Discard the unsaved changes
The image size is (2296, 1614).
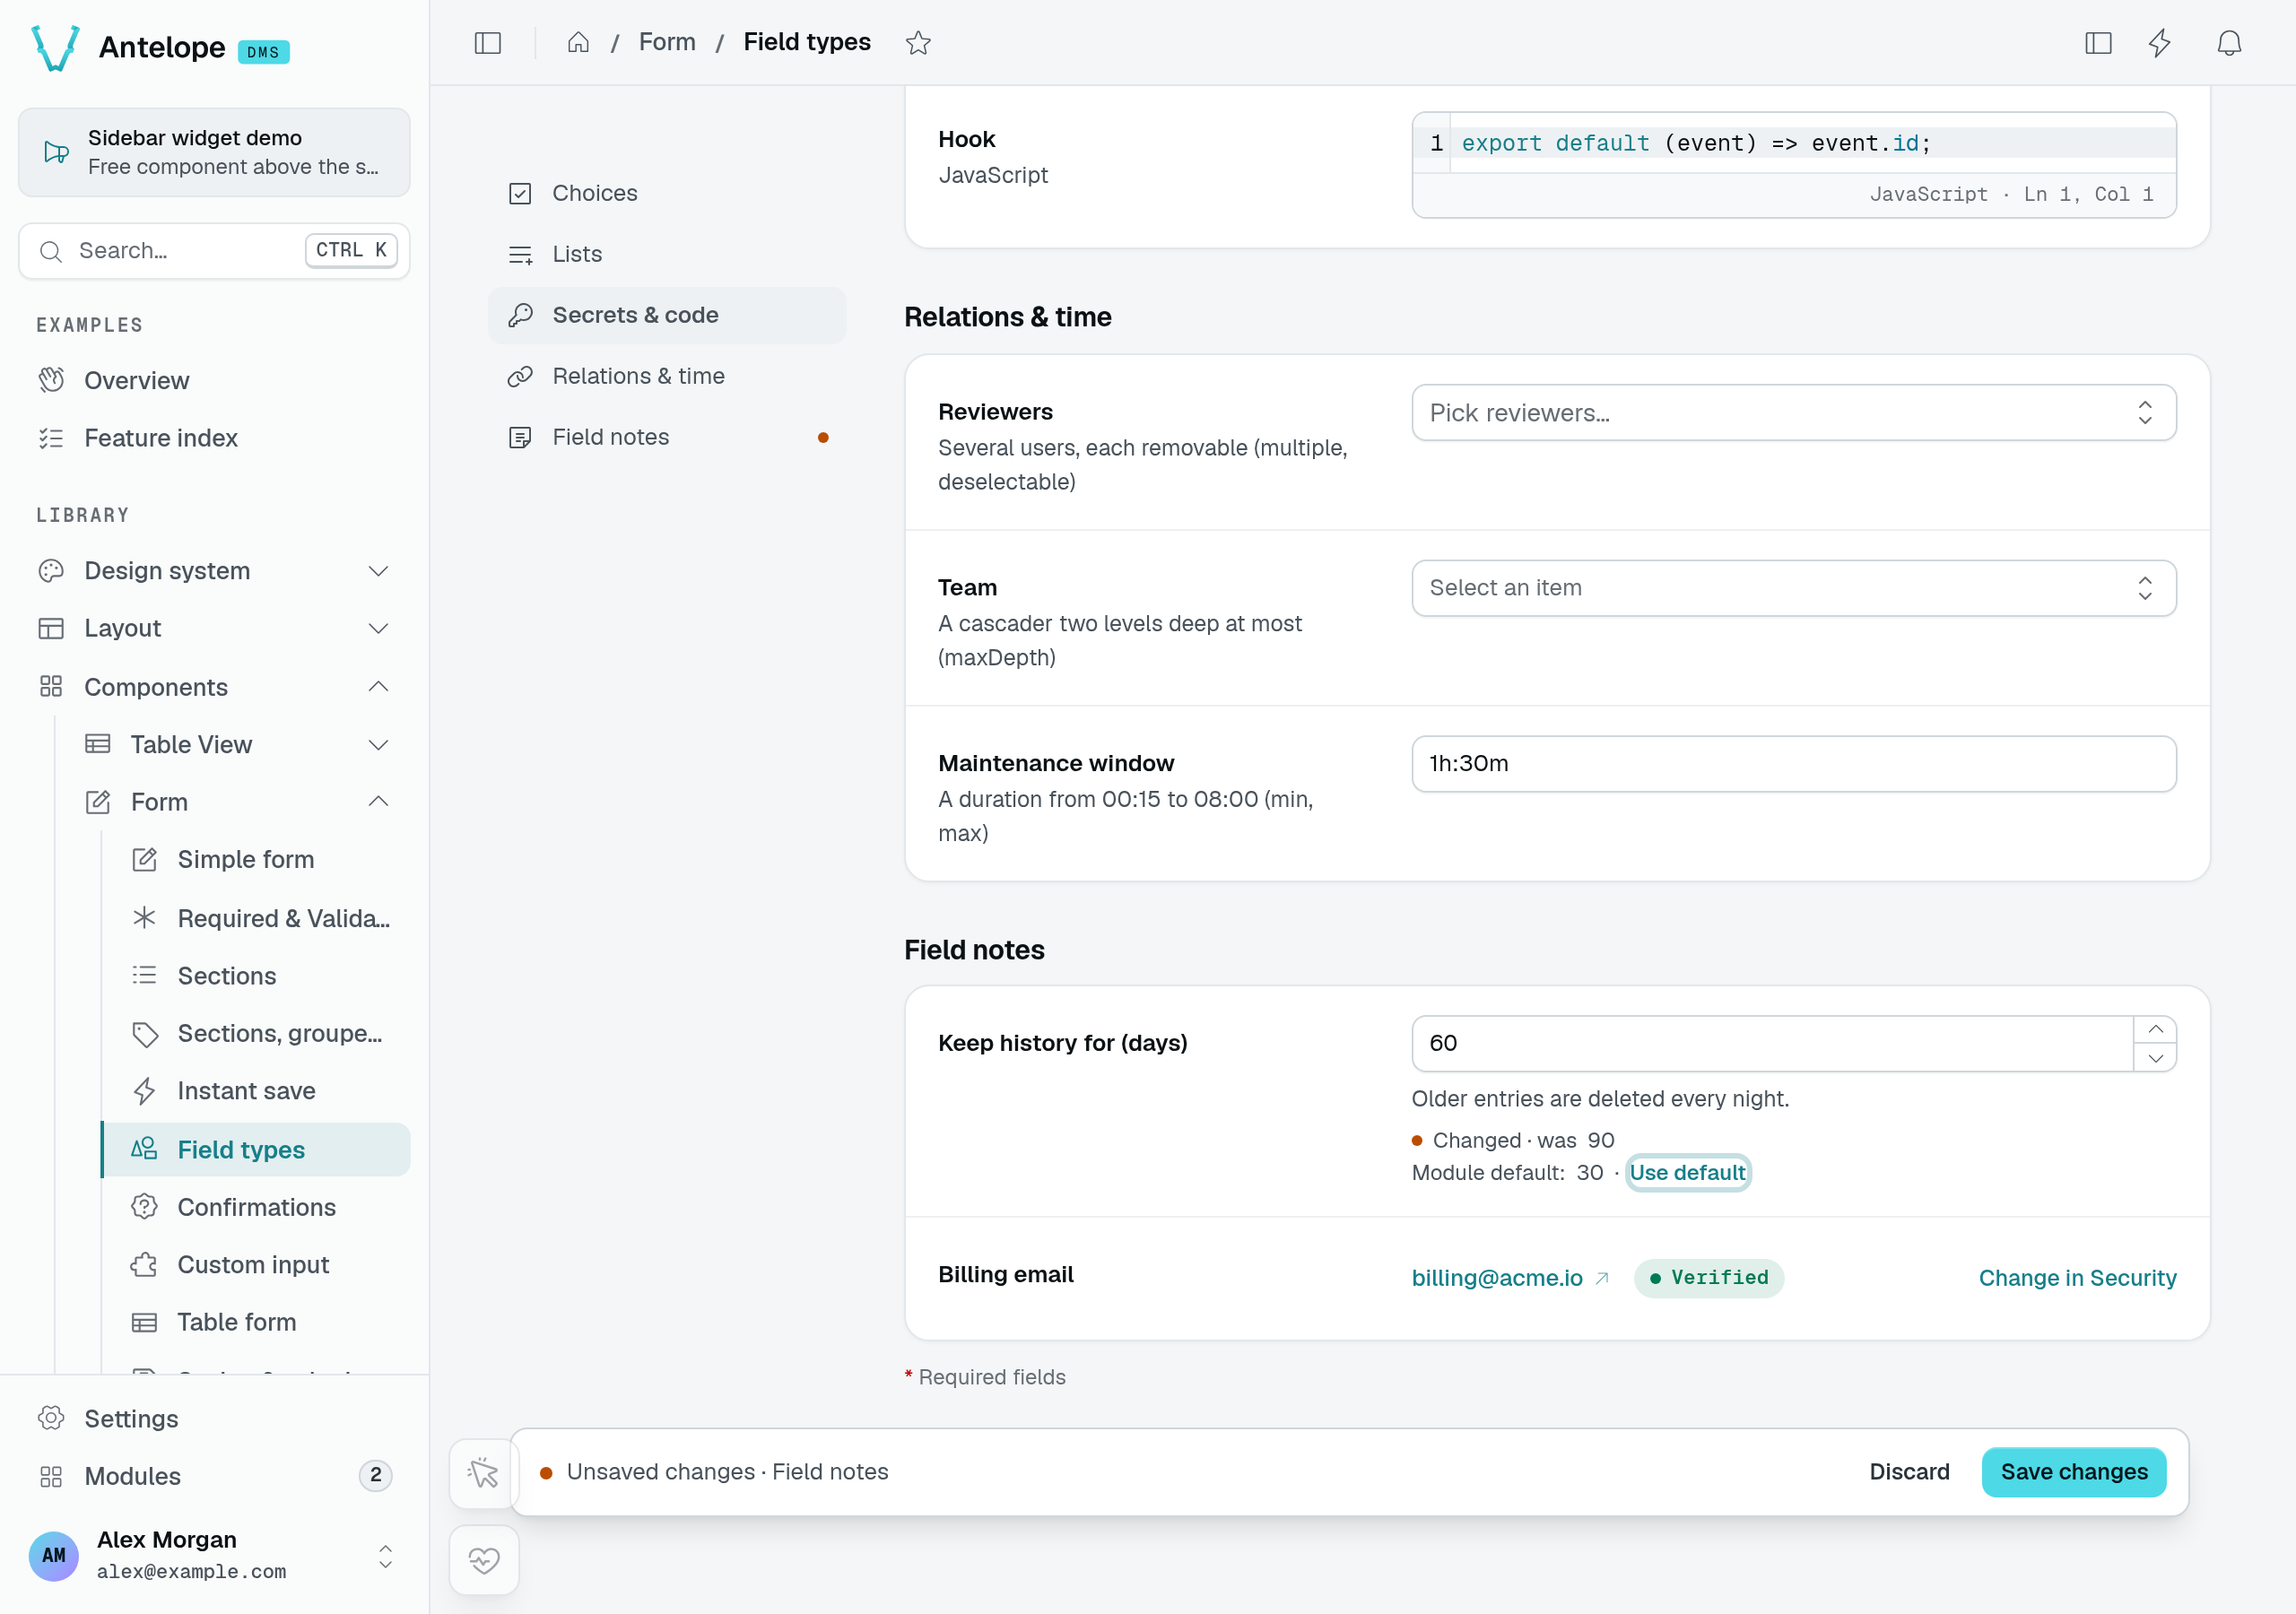1909,1472
